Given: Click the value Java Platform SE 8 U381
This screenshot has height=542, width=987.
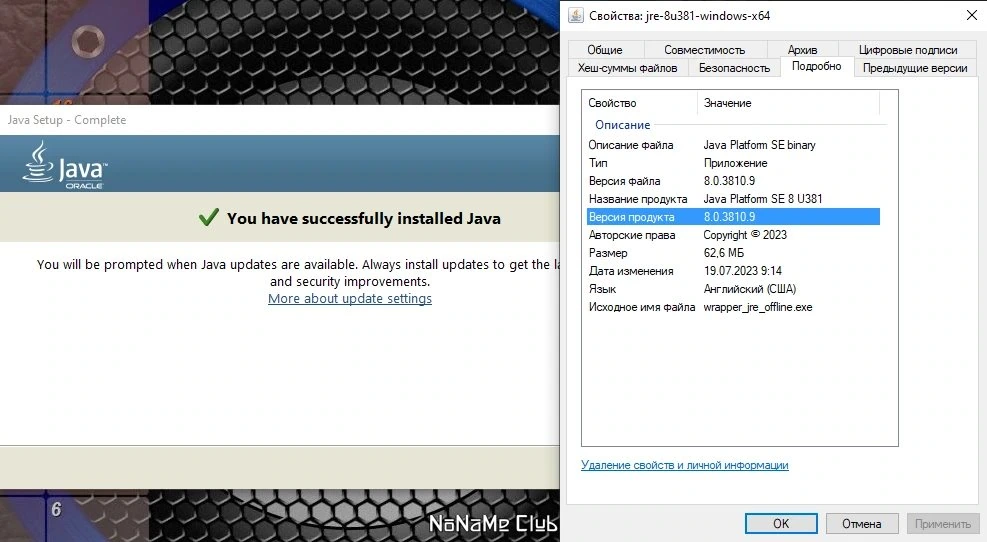Looking at the screenshot, I should (x=763, y=199).
